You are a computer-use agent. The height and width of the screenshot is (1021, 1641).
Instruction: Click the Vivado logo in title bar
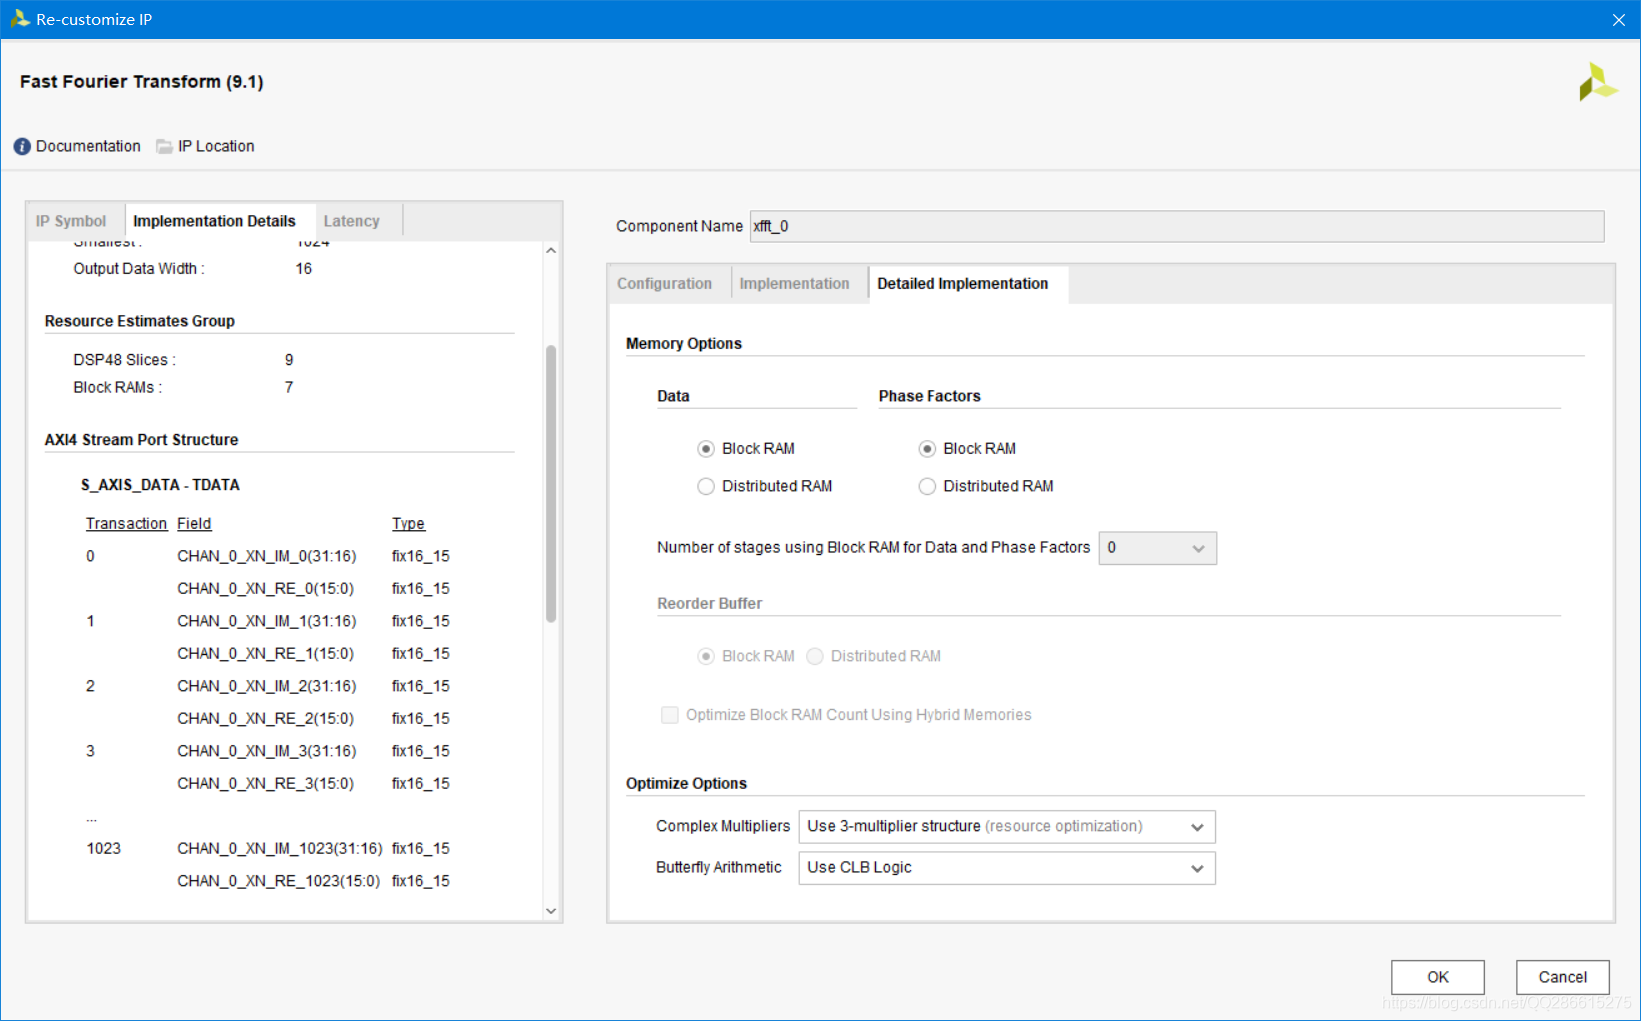pos(20,19)
